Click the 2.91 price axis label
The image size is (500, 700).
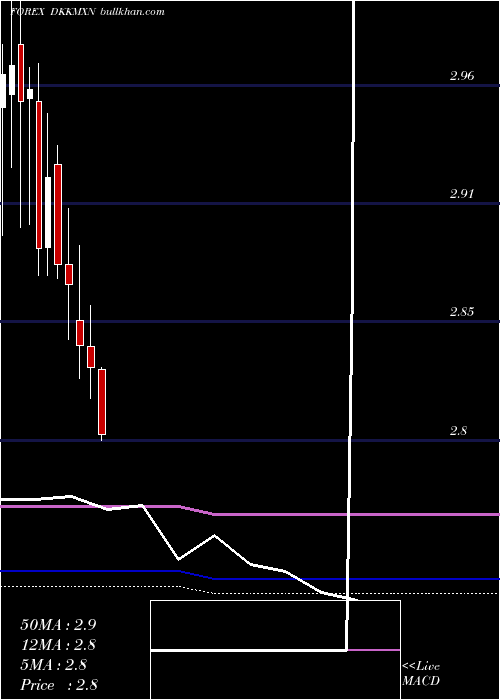click(462, 194)
